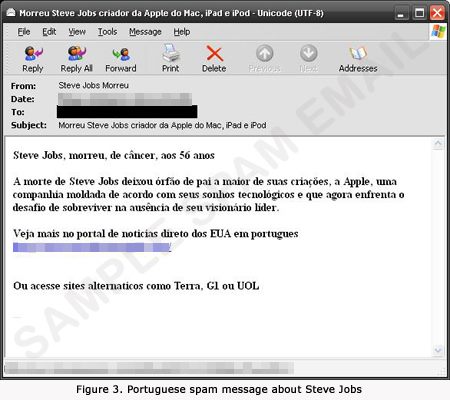Close the email window
This screenshot has height=400, width=450.
point(437,13)
